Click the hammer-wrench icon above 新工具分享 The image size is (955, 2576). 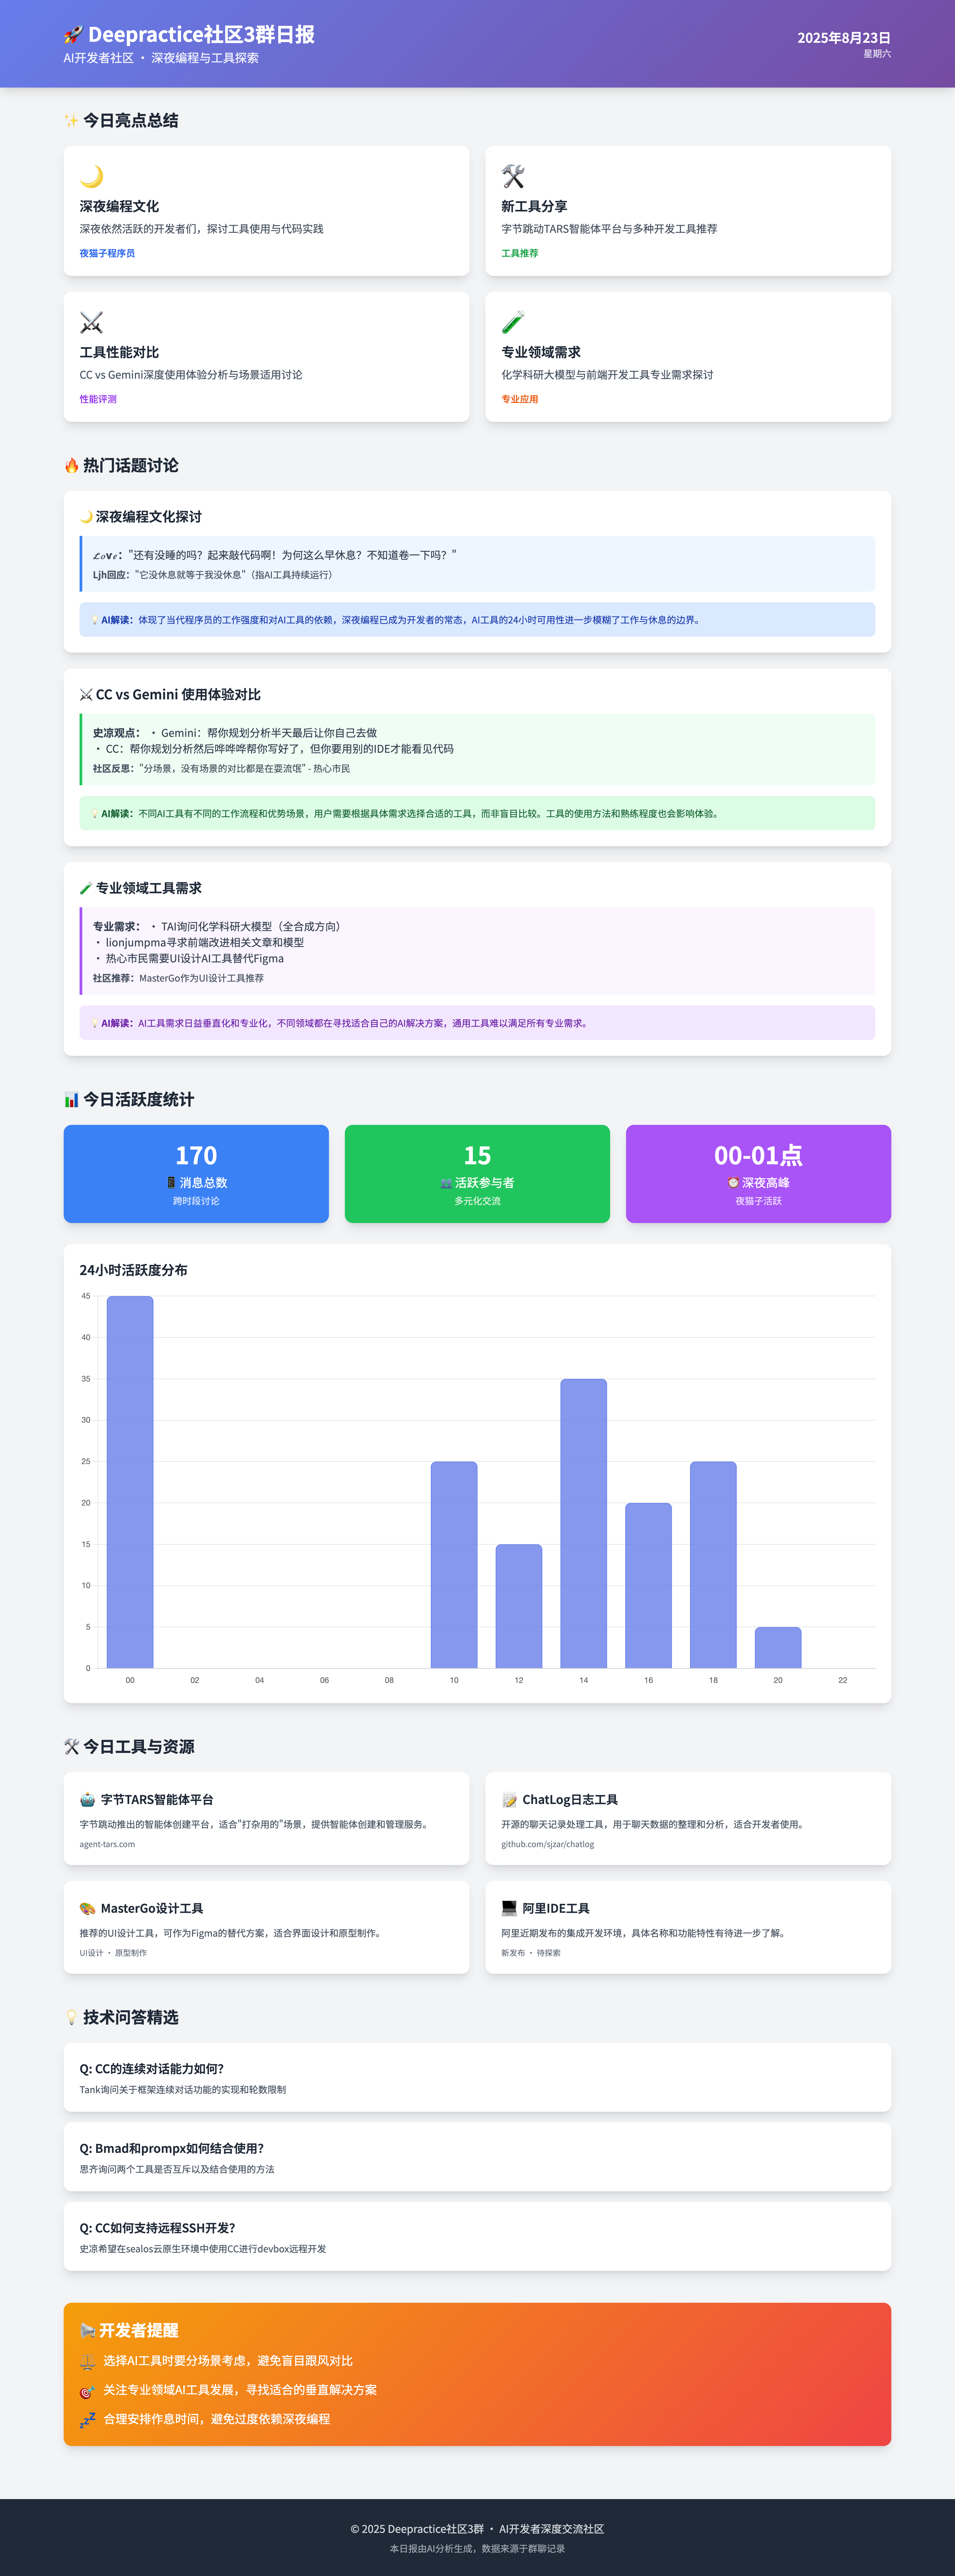point(513,176)
